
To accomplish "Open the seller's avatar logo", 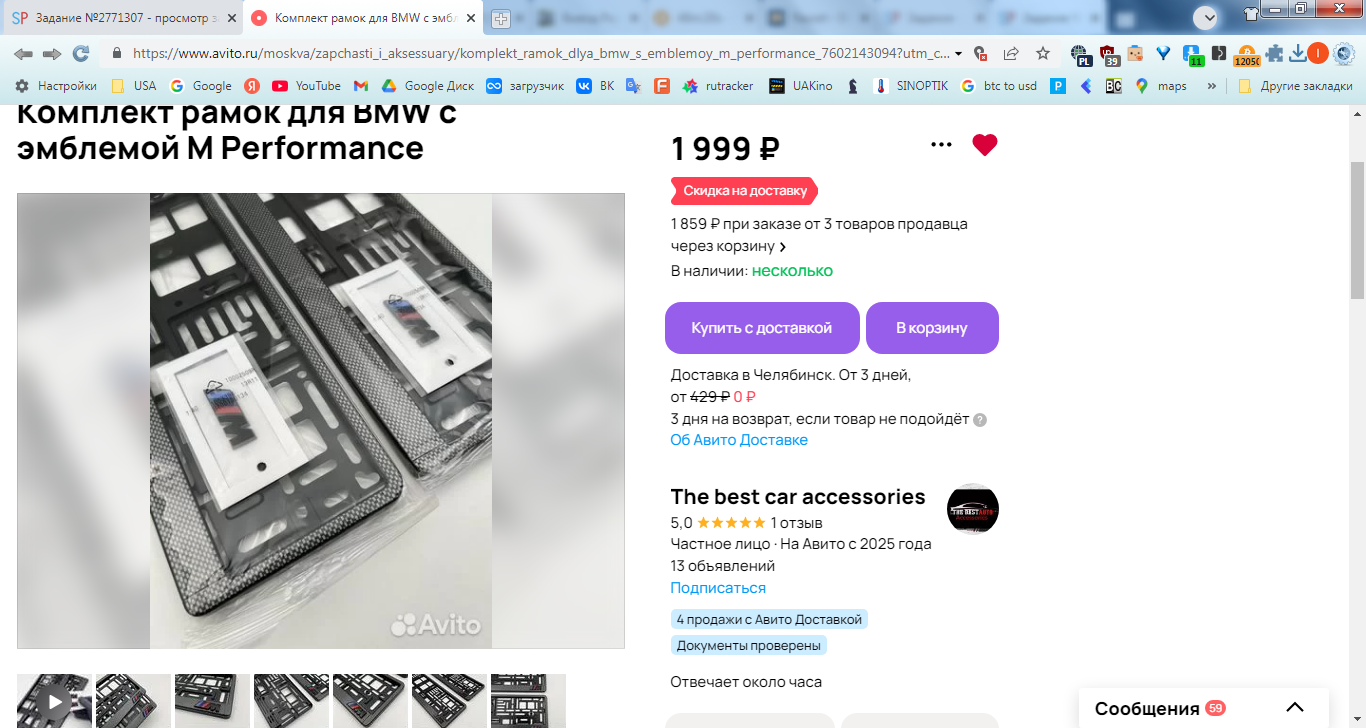I will click(972, 509).
